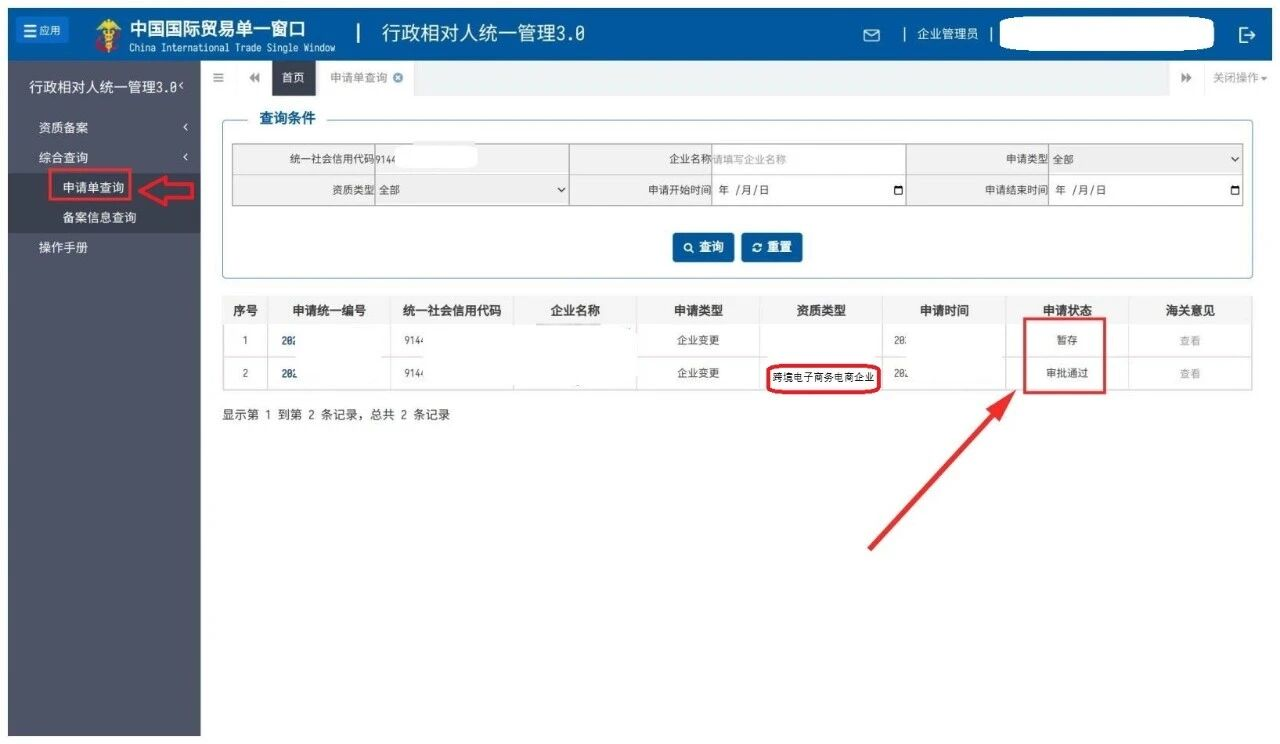Viewport: 1280px width, 744px height.
Task: Open the 关闭操作 dropdown
Action: point(1237,77)
